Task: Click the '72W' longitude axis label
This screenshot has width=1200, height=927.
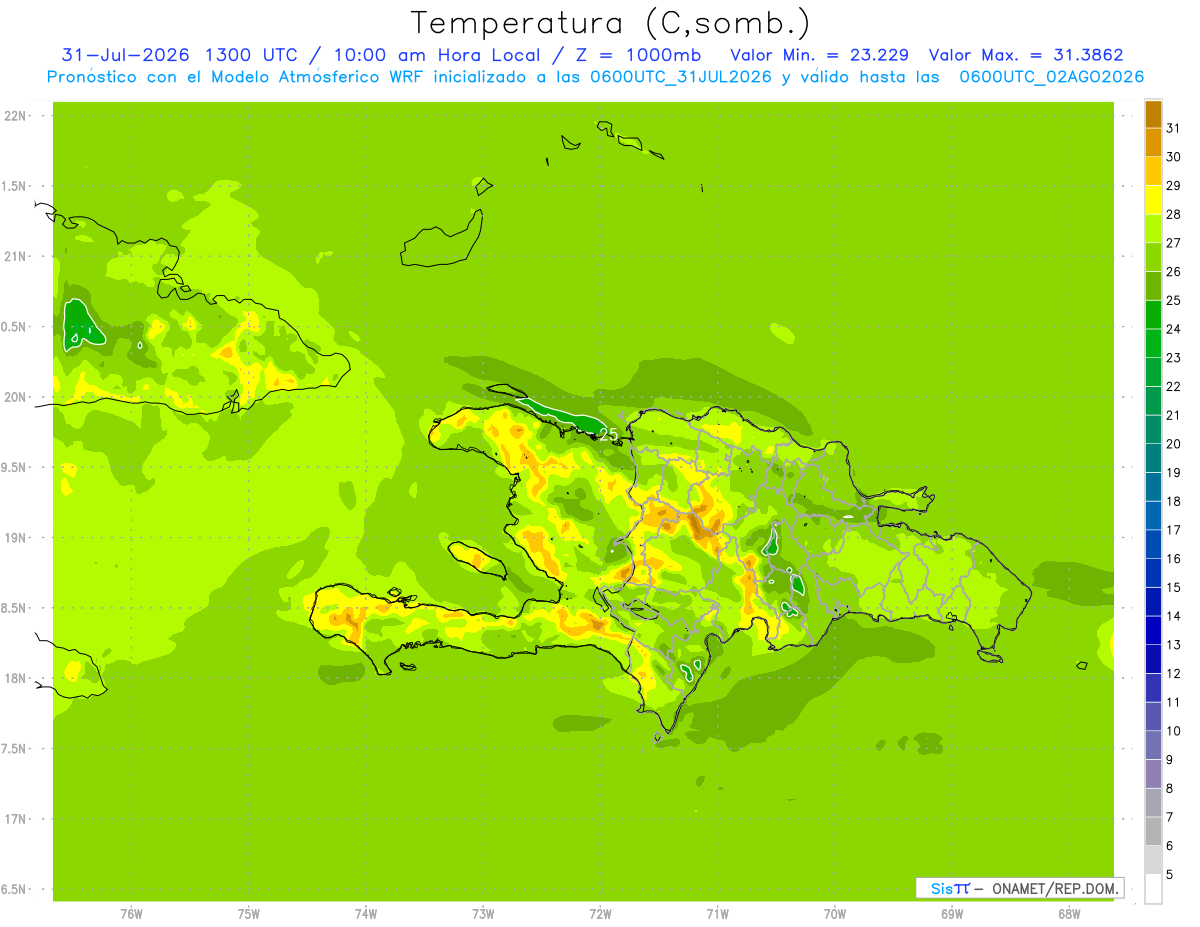Action: click(600, 914)
